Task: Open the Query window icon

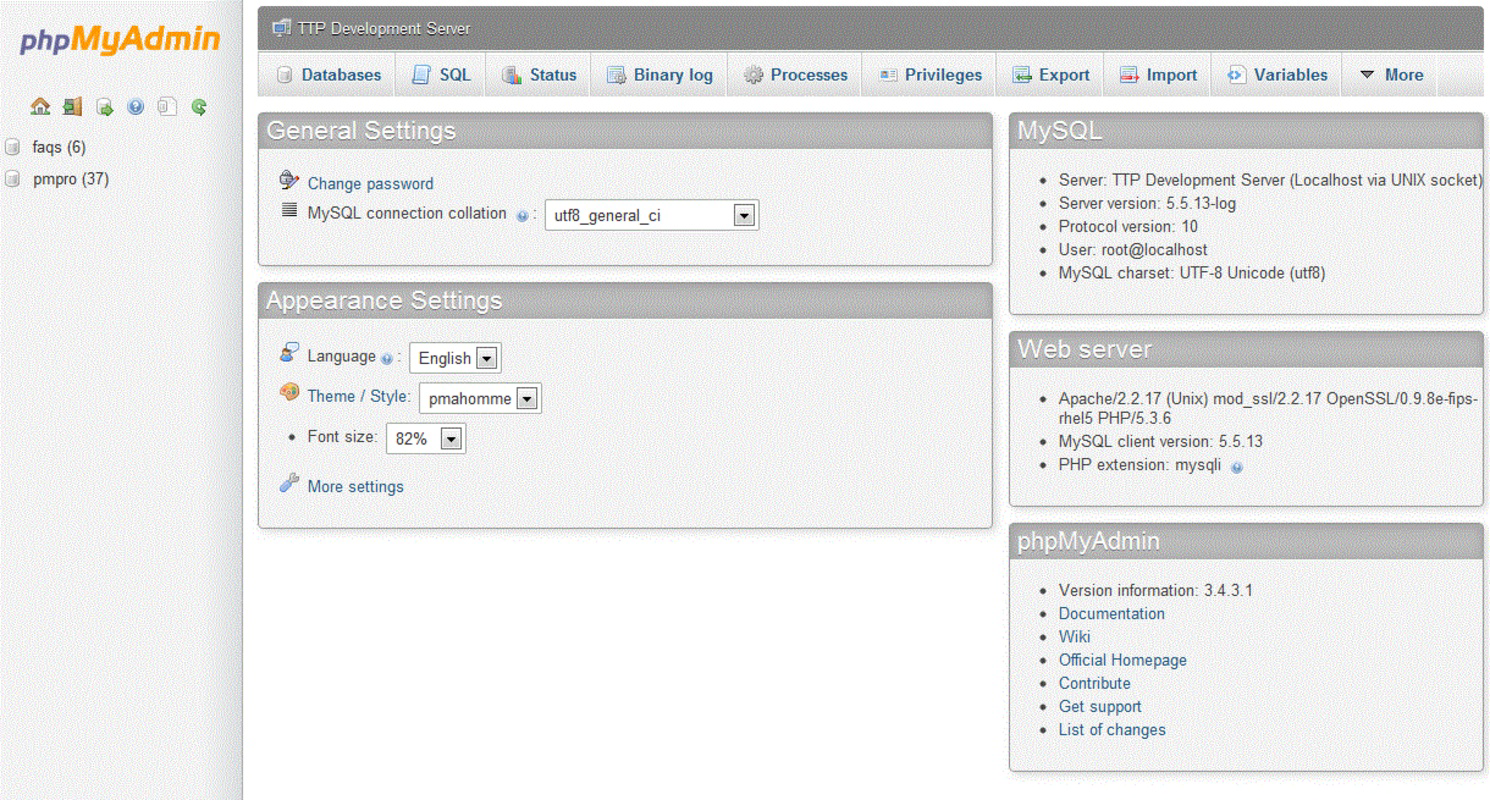Action: pos(104,106)
